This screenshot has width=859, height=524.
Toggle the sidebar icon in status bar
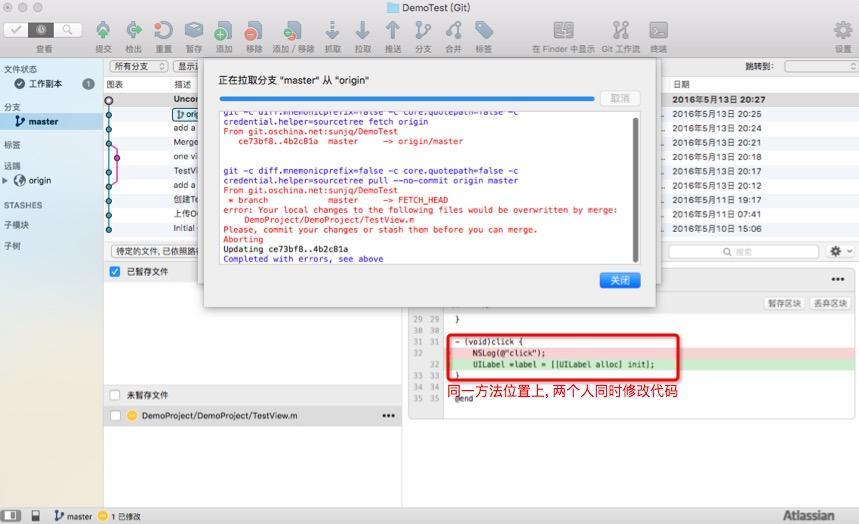(11, 516)
